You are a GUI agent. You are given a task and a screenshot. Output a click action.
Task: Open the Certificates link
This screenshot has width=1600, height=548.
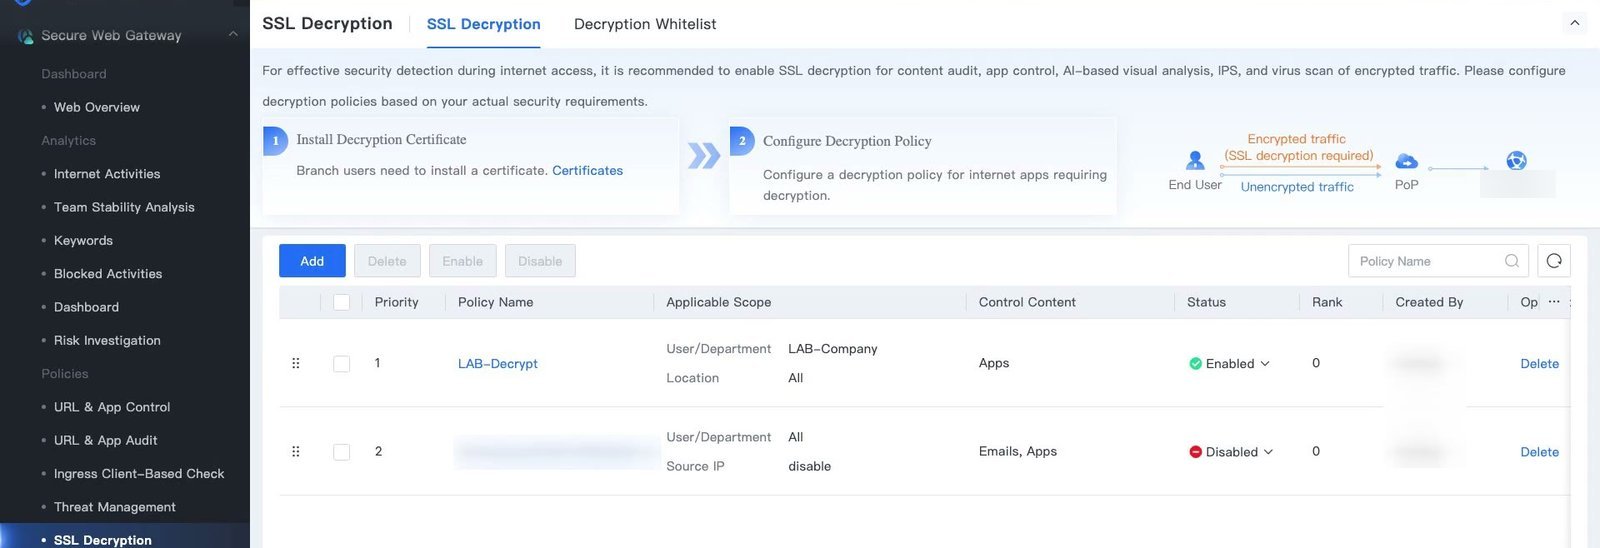[x=588, y=171]
